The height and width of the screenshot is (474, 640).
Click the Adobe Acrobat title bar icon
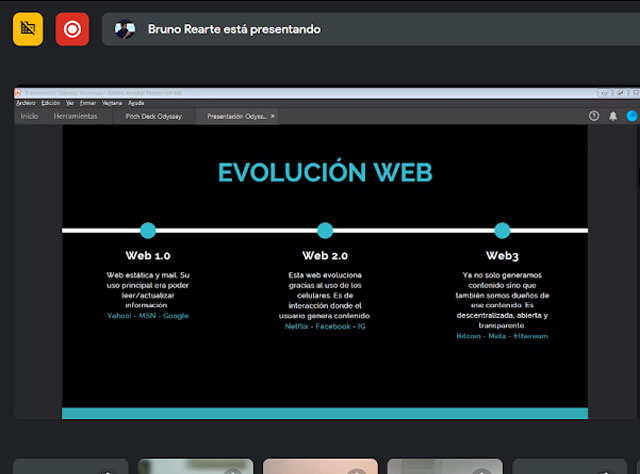pos(19,93)
